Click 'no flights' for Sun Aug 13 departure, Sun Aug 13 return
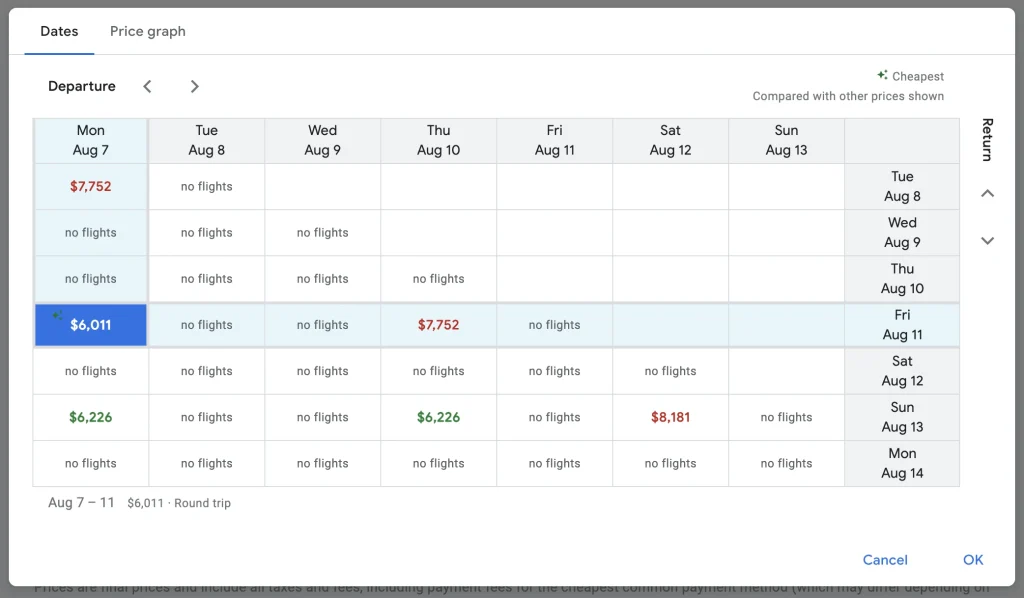 [786, 417]
